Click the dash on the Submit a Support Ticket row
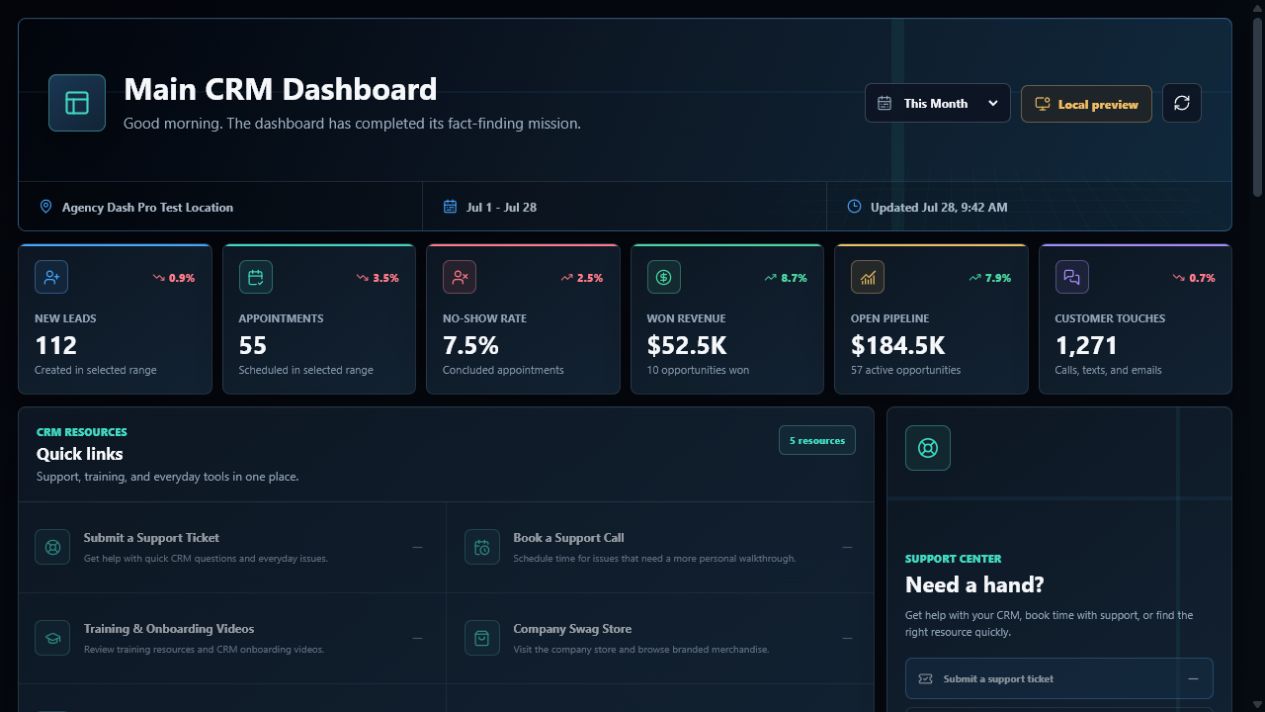The image size is (1265, 712). (417, 547)
